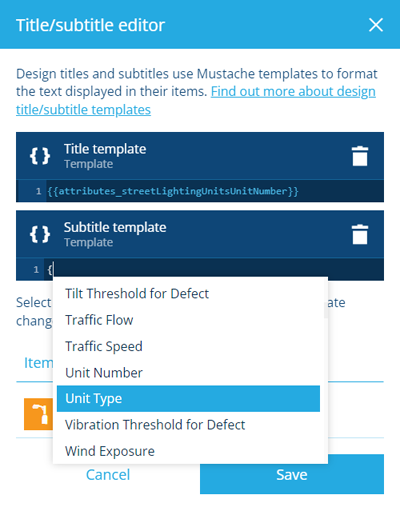400x511 pixels.
Task: Click the orange street light item icon
Action: point(38,414)
